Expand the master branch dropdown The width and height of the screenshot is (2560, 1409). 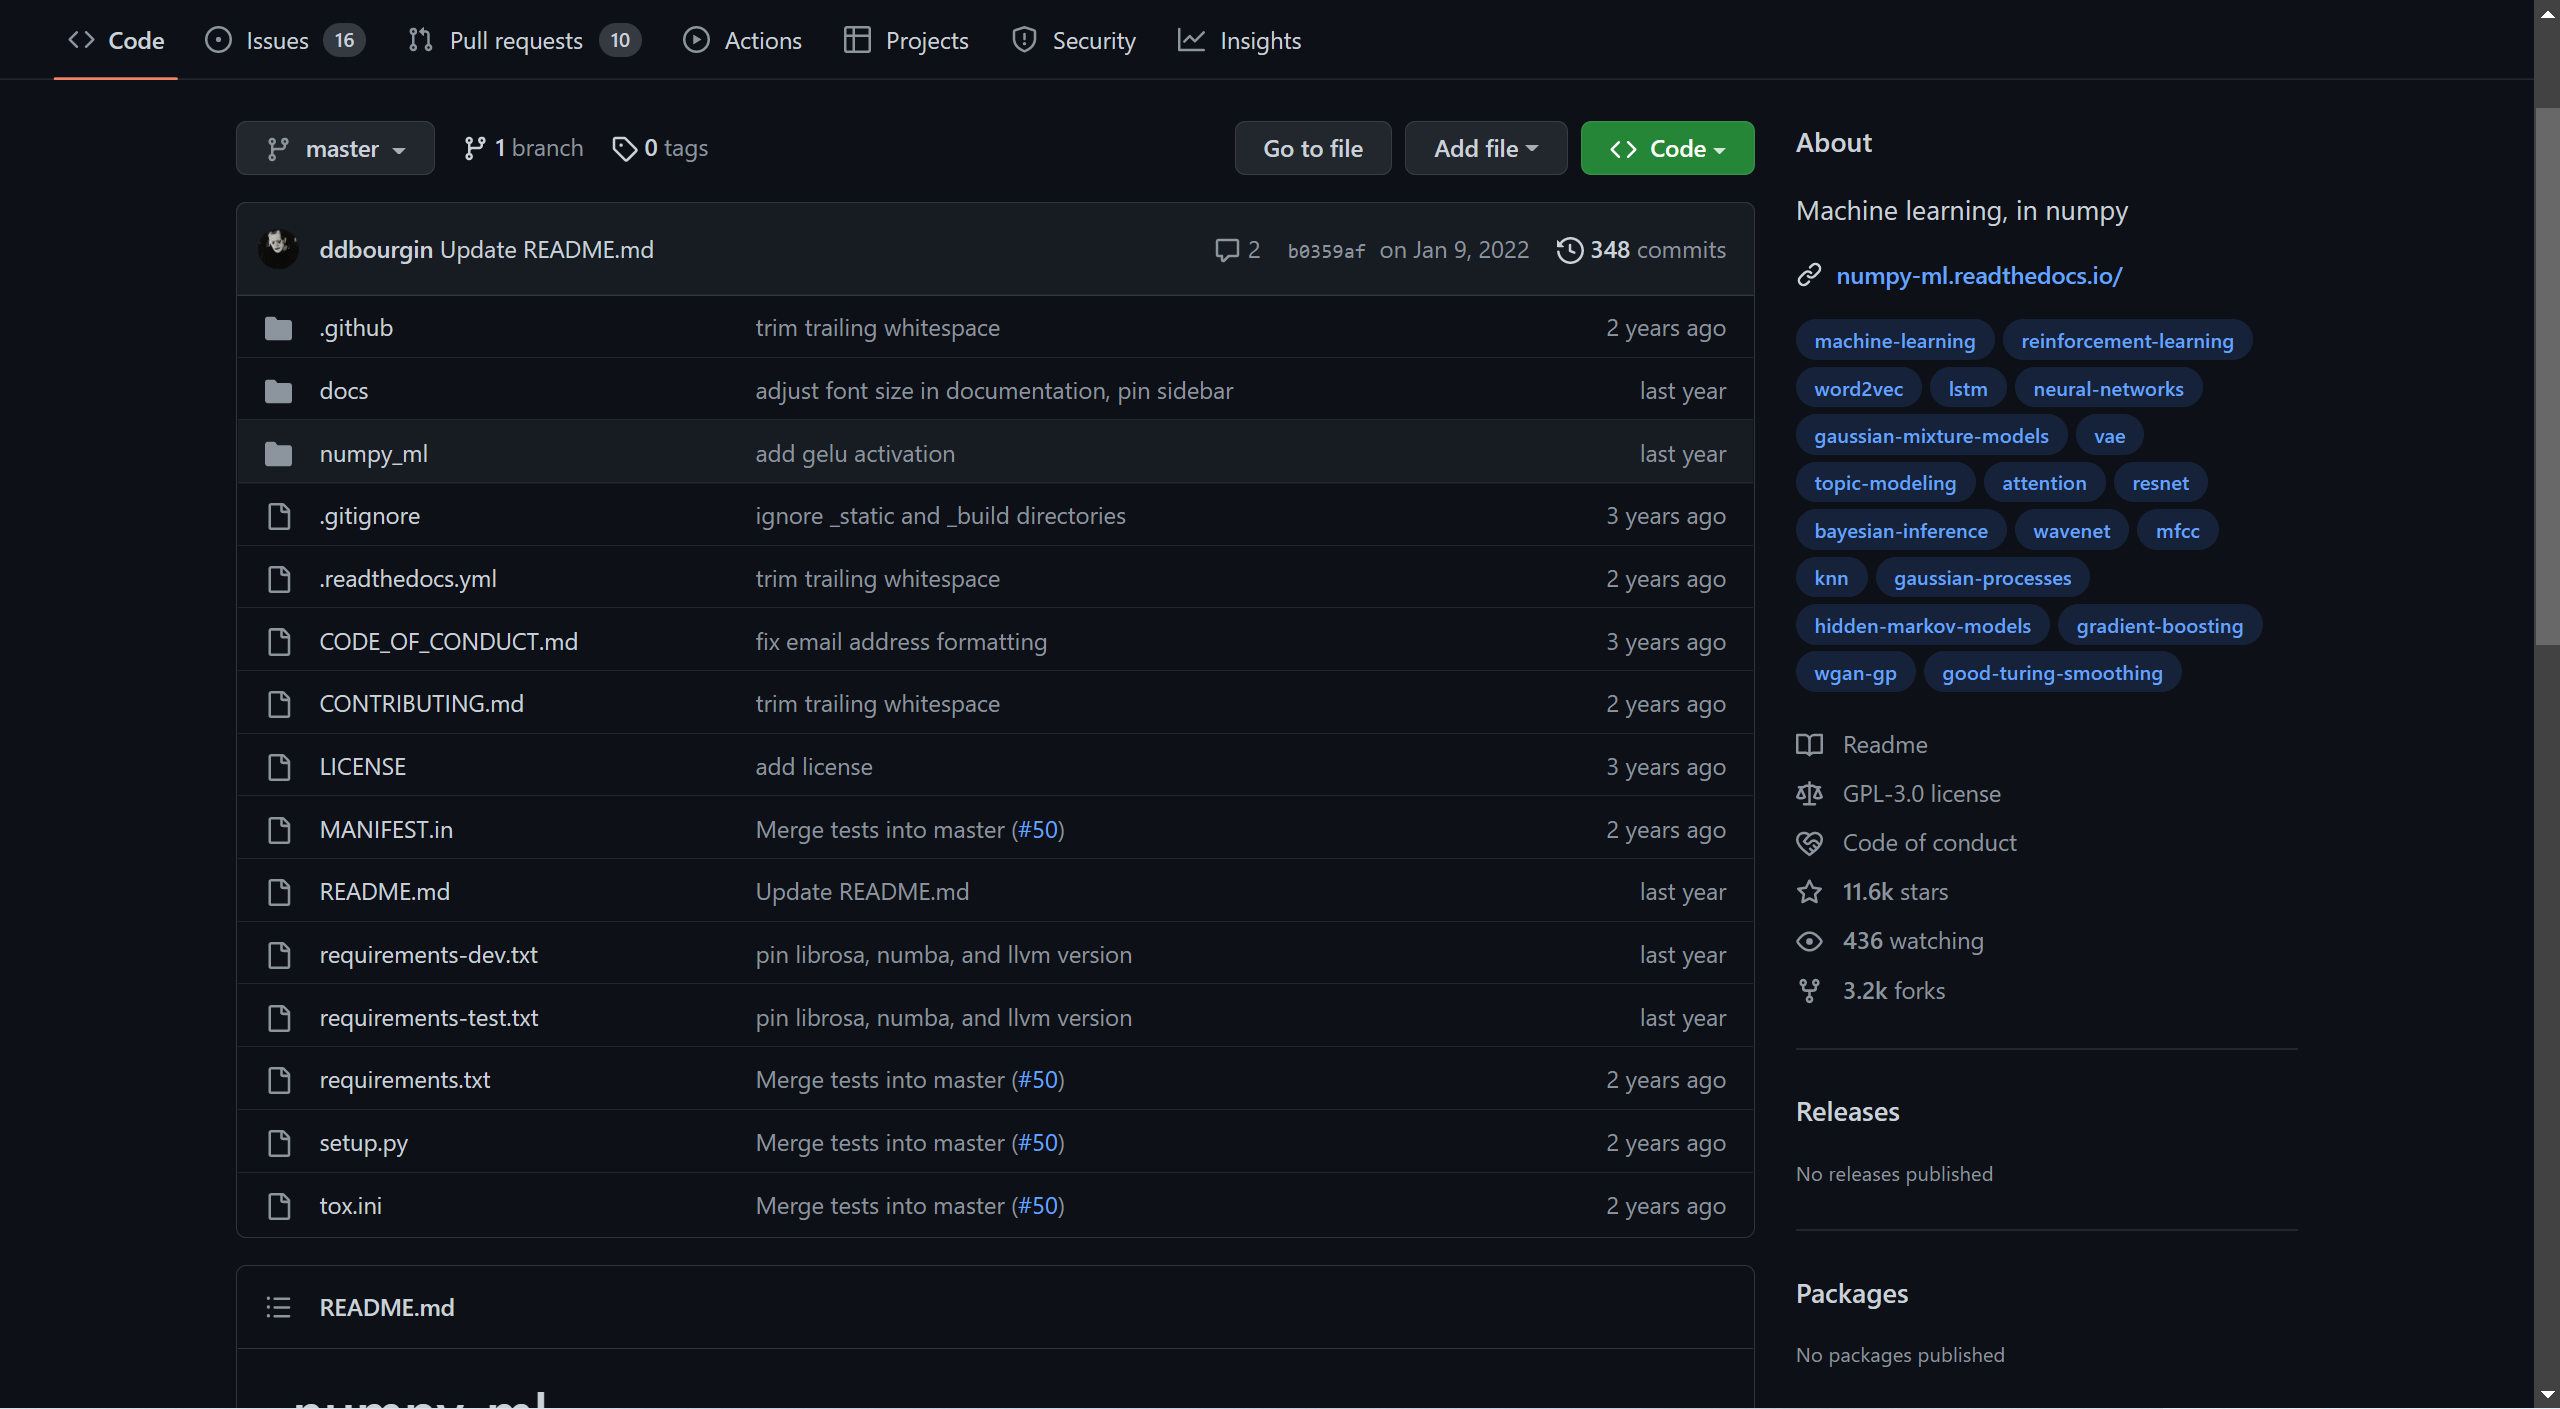[x=335, y=148]
